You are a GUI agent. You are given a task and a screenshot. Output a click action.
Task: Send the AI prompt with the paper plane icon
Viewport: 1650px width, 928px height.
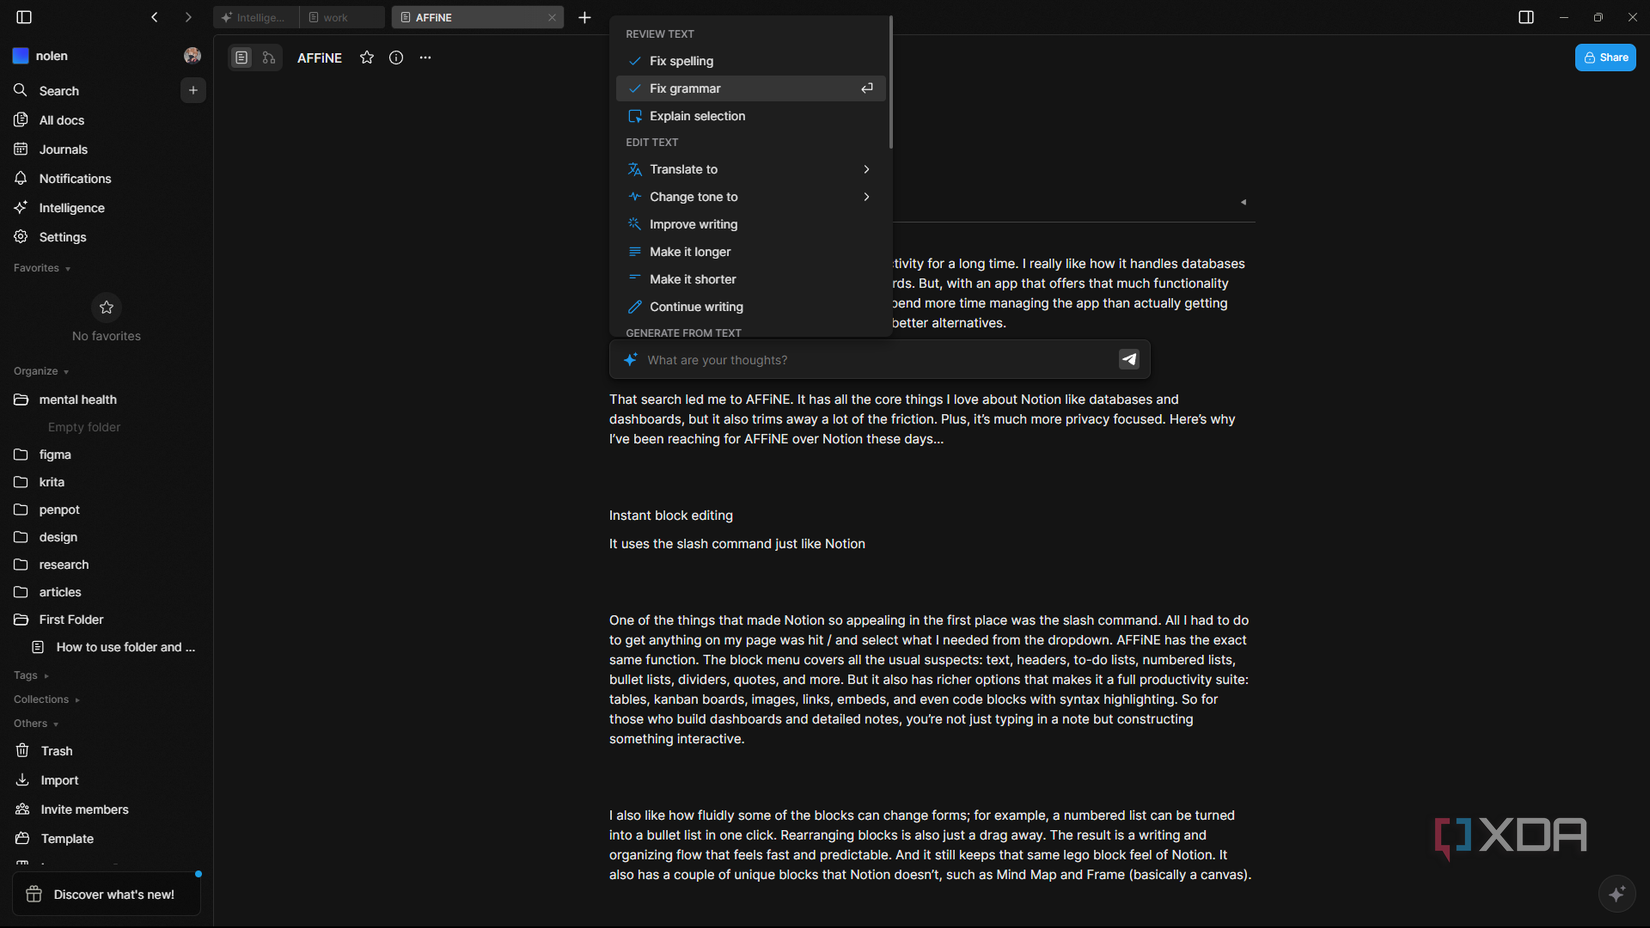(1129, 359)
